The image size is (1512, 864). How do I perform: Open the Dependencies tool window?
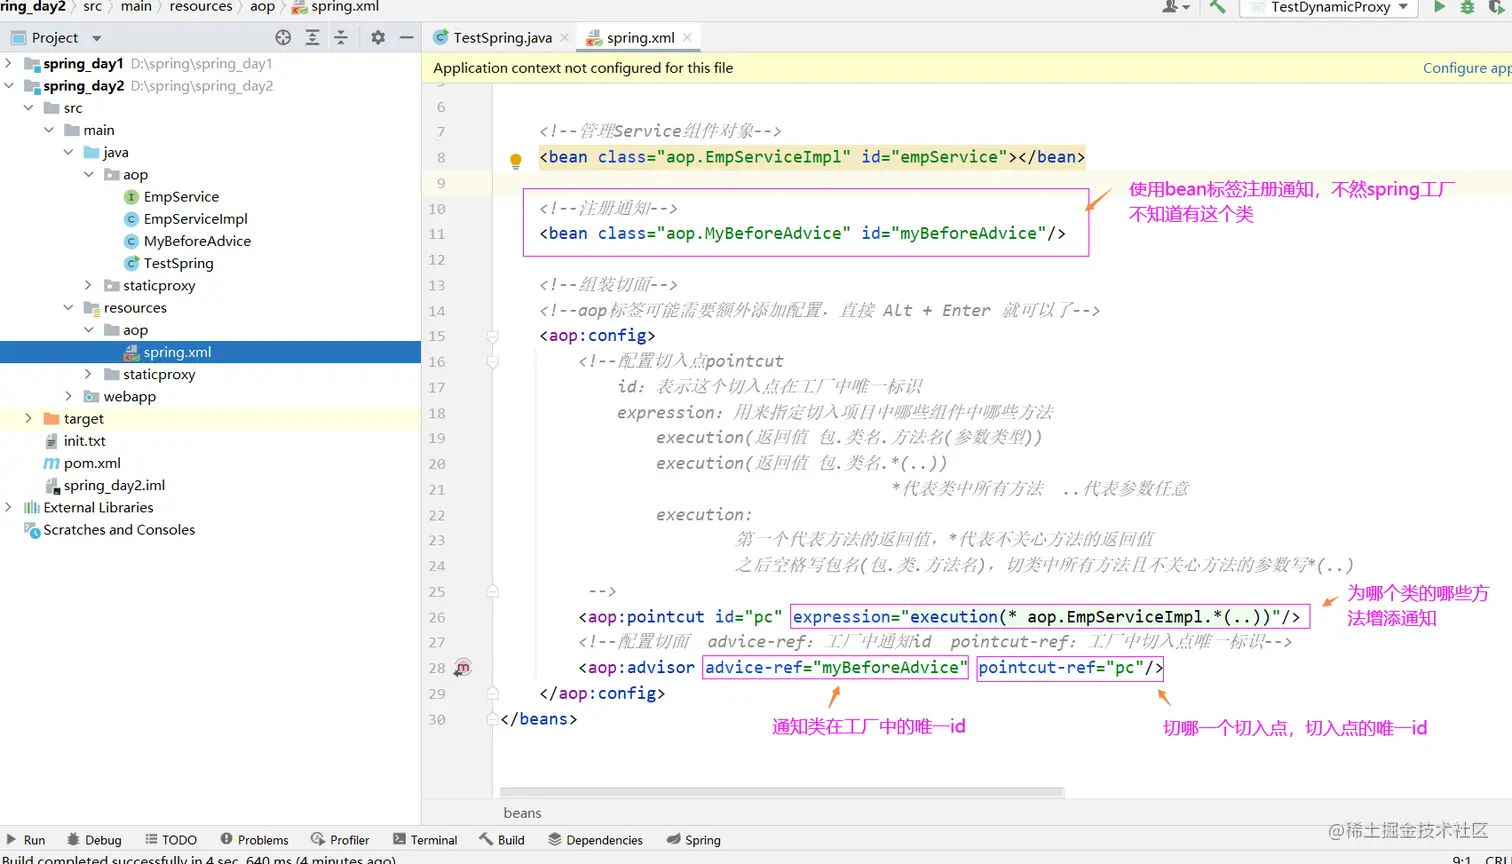tap(596, 840)
